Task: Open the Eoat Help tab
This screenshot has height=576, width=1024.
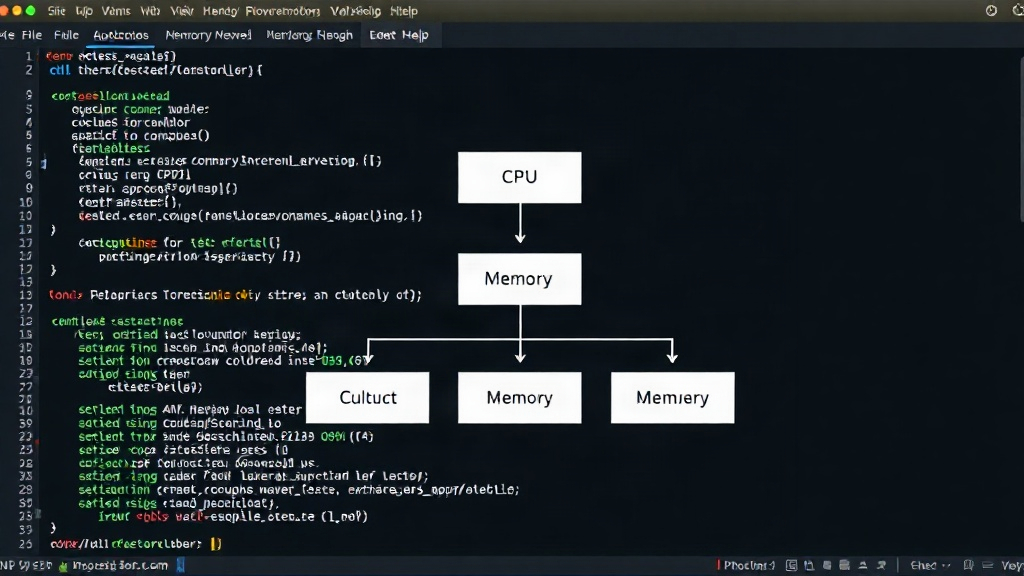Action: 399,35
